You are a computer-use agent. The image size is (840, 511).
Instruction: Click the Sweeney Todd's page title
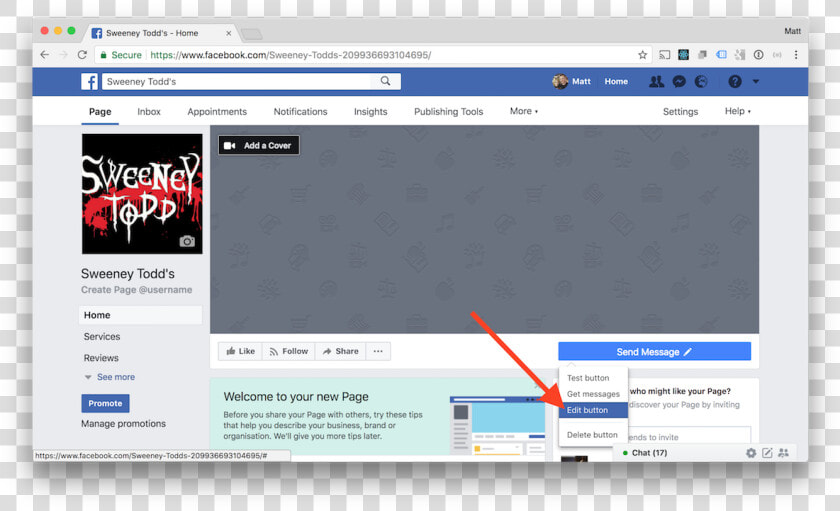(128, 274)
